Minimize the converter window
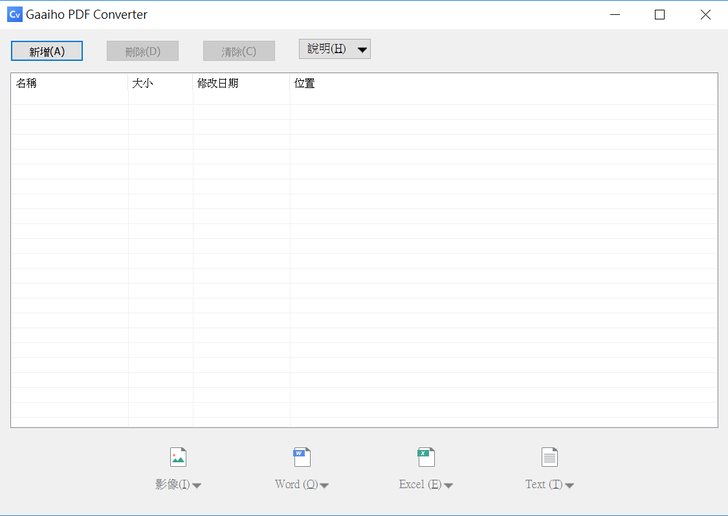 pos(613,14)
